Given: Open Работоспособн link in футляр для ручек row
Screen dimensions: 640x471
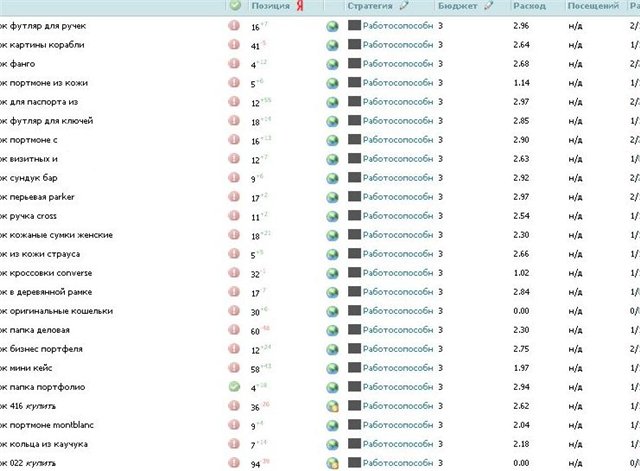Looking at the screenshot, I should (398, 26).
